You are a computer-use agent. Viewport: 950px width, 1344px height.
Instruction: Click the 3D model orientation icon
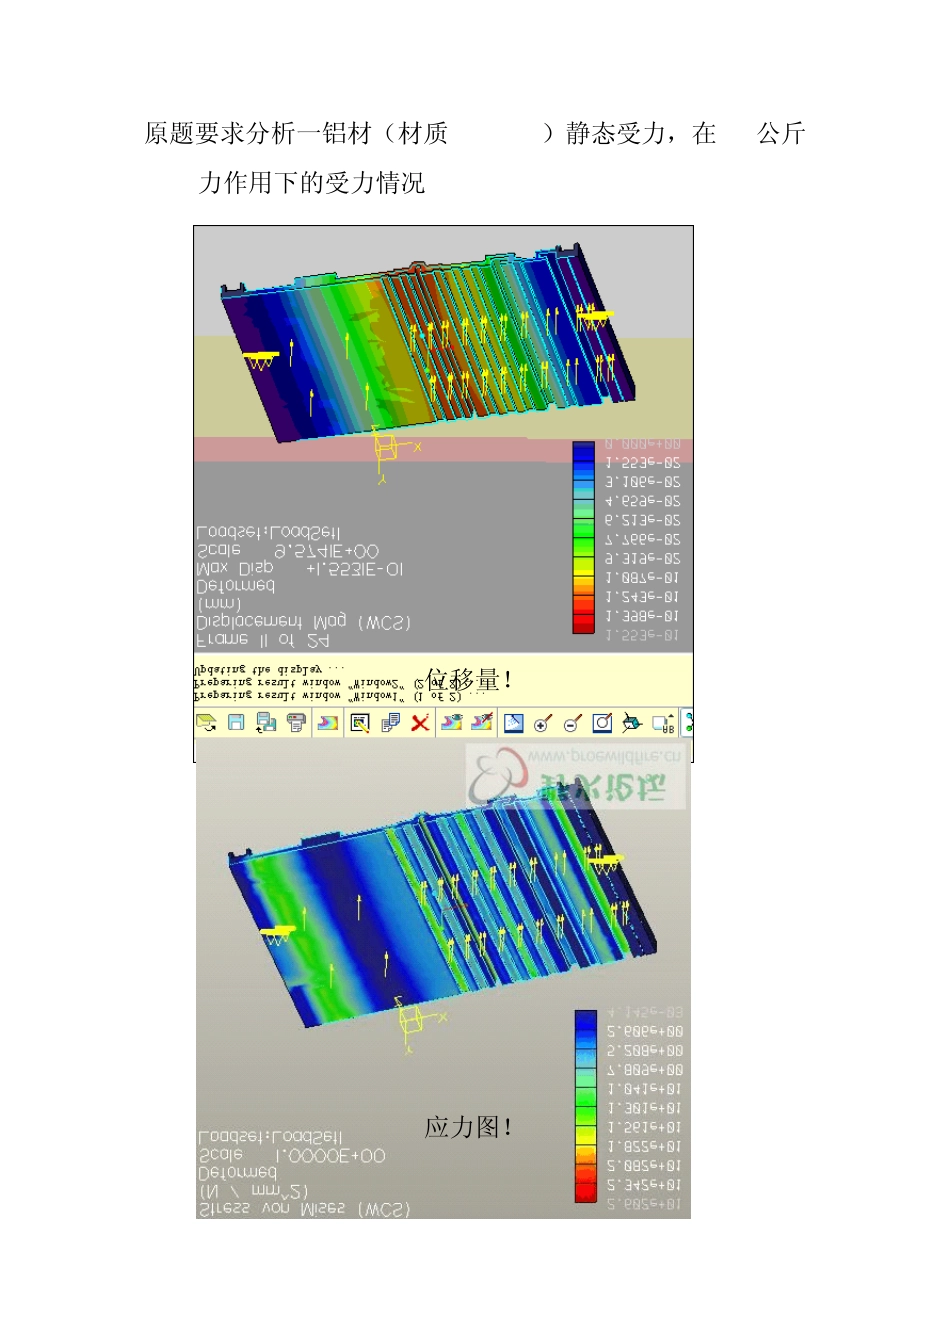632,722
